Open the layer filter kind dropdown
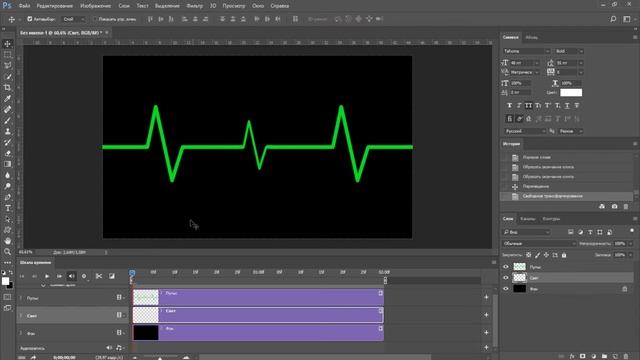640x360 pixels. 526,232
